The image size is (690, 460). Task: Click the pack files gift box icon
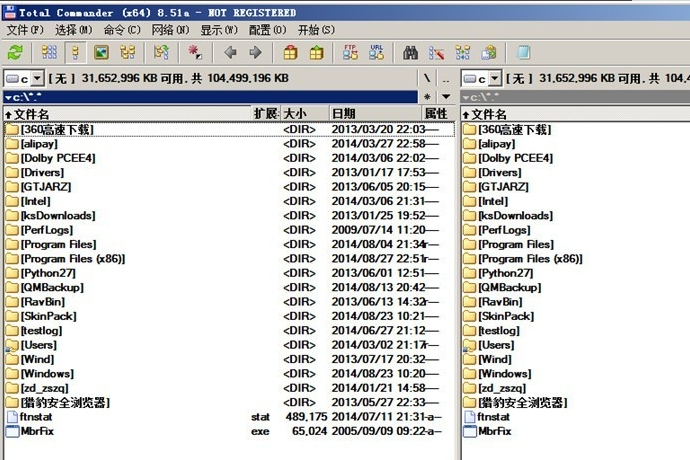290,53
